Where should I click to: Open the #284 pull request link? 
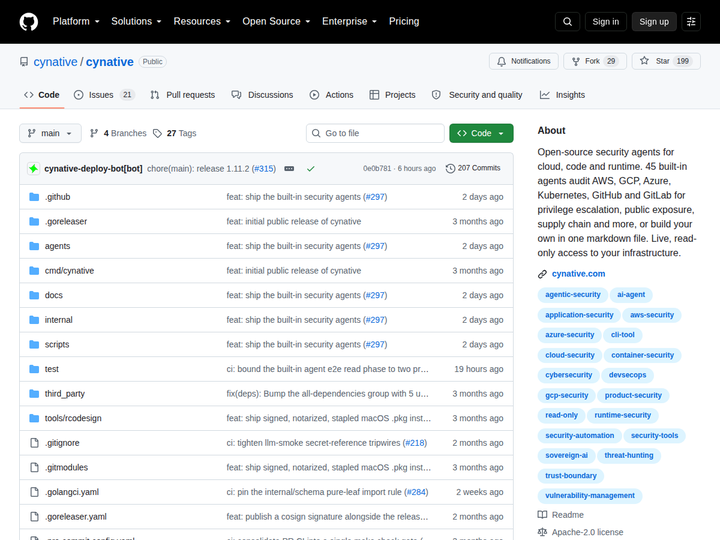(416, 492)
